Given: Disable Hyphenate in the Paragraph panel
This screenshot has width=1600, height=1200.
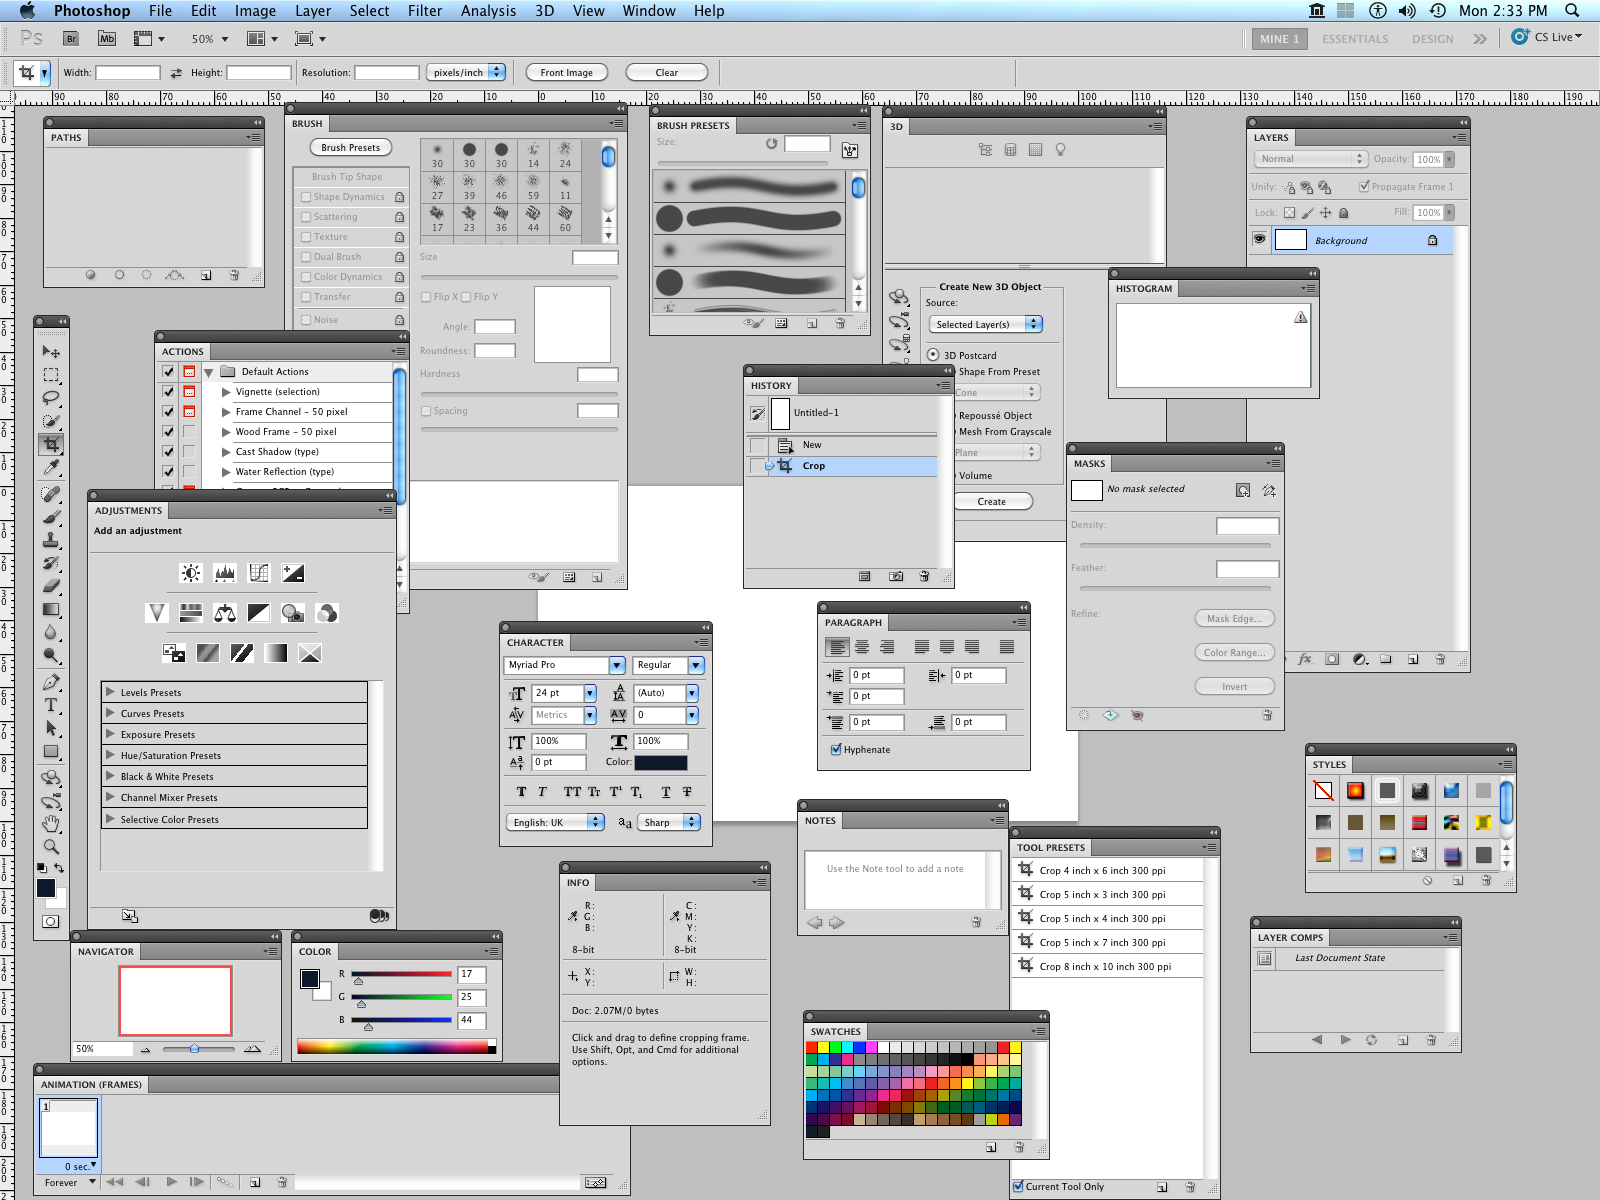Looking at the screenshot, I should (836, 749).
